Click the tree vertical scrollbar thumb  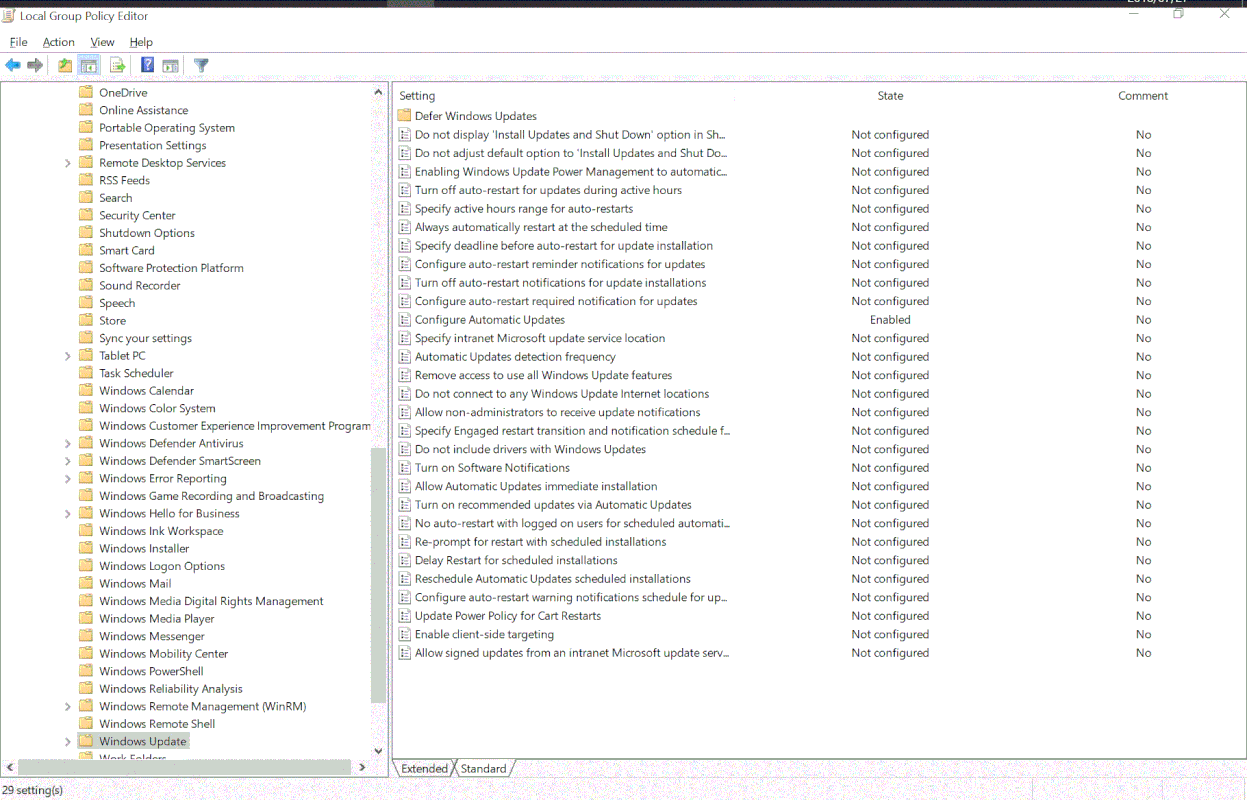coord(378,575)
